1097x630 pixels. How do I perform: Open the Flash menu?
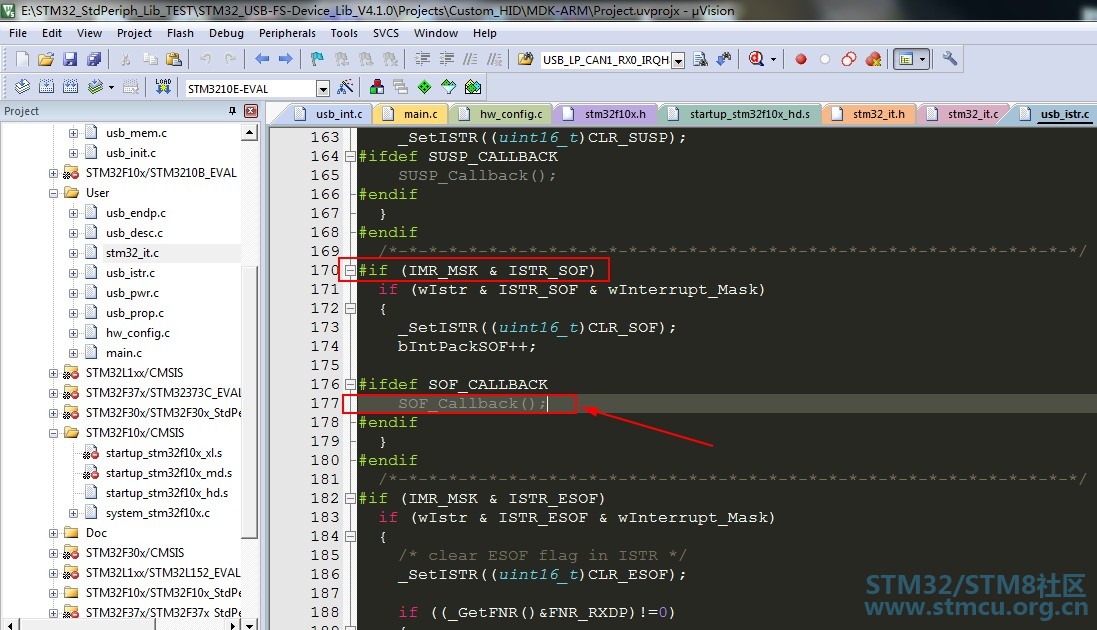(181, 33)
